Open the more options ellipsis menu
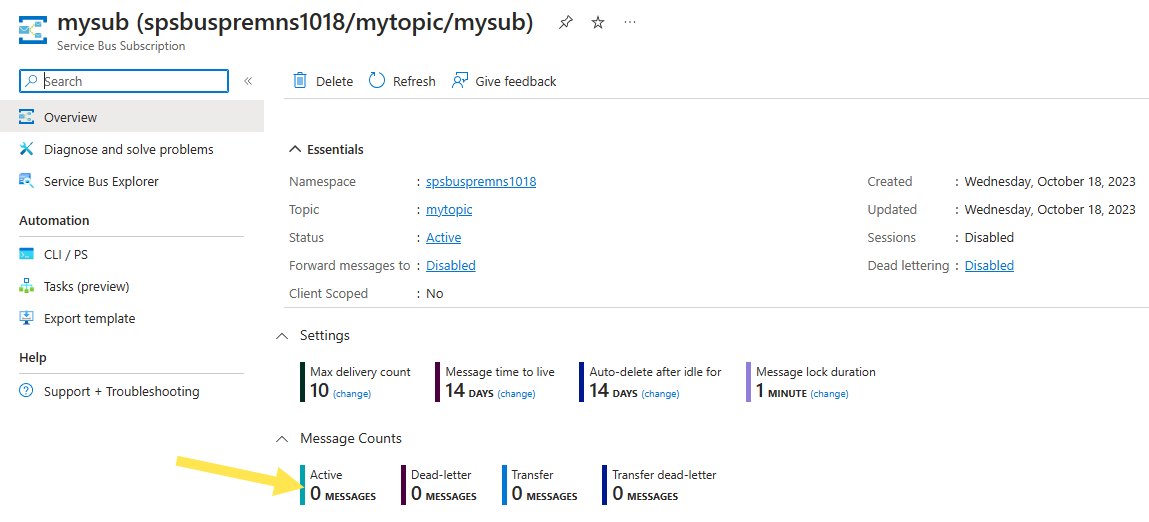Viewport: 1149px width, 522px height. click(630, 23)
